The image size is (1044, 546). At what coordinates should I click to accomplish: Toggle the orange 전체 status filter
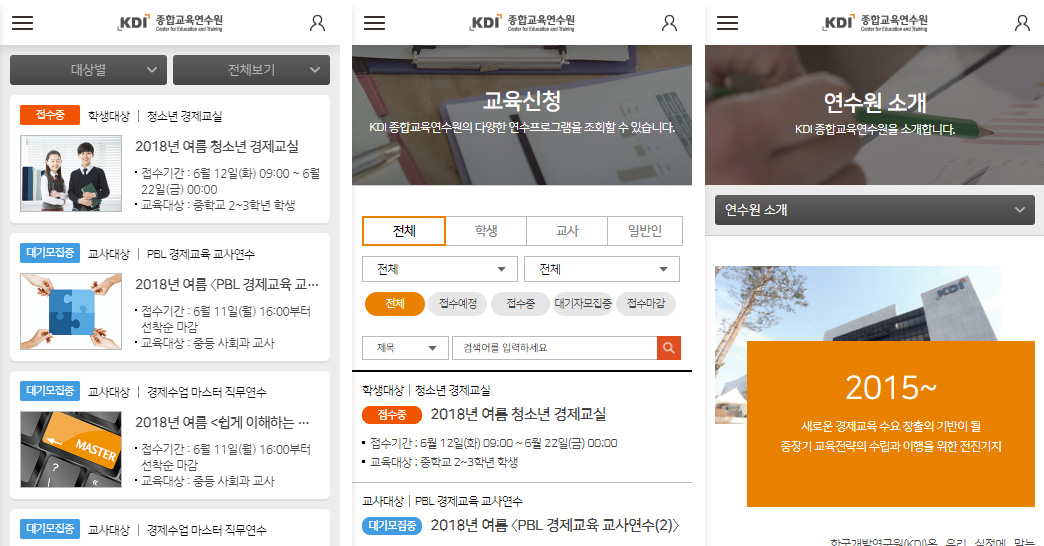click(x=395, y=304)
